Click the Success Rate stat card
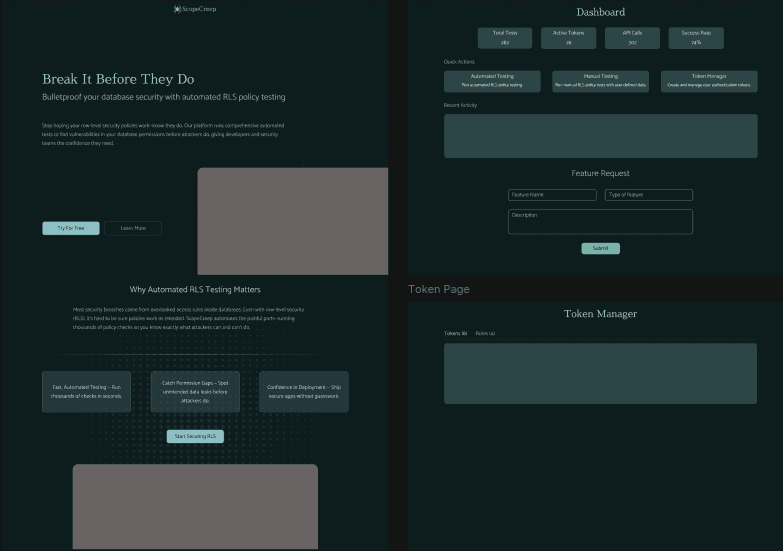Screen dimensions: 783x551 pyautogui.click(x=696, y=38)
